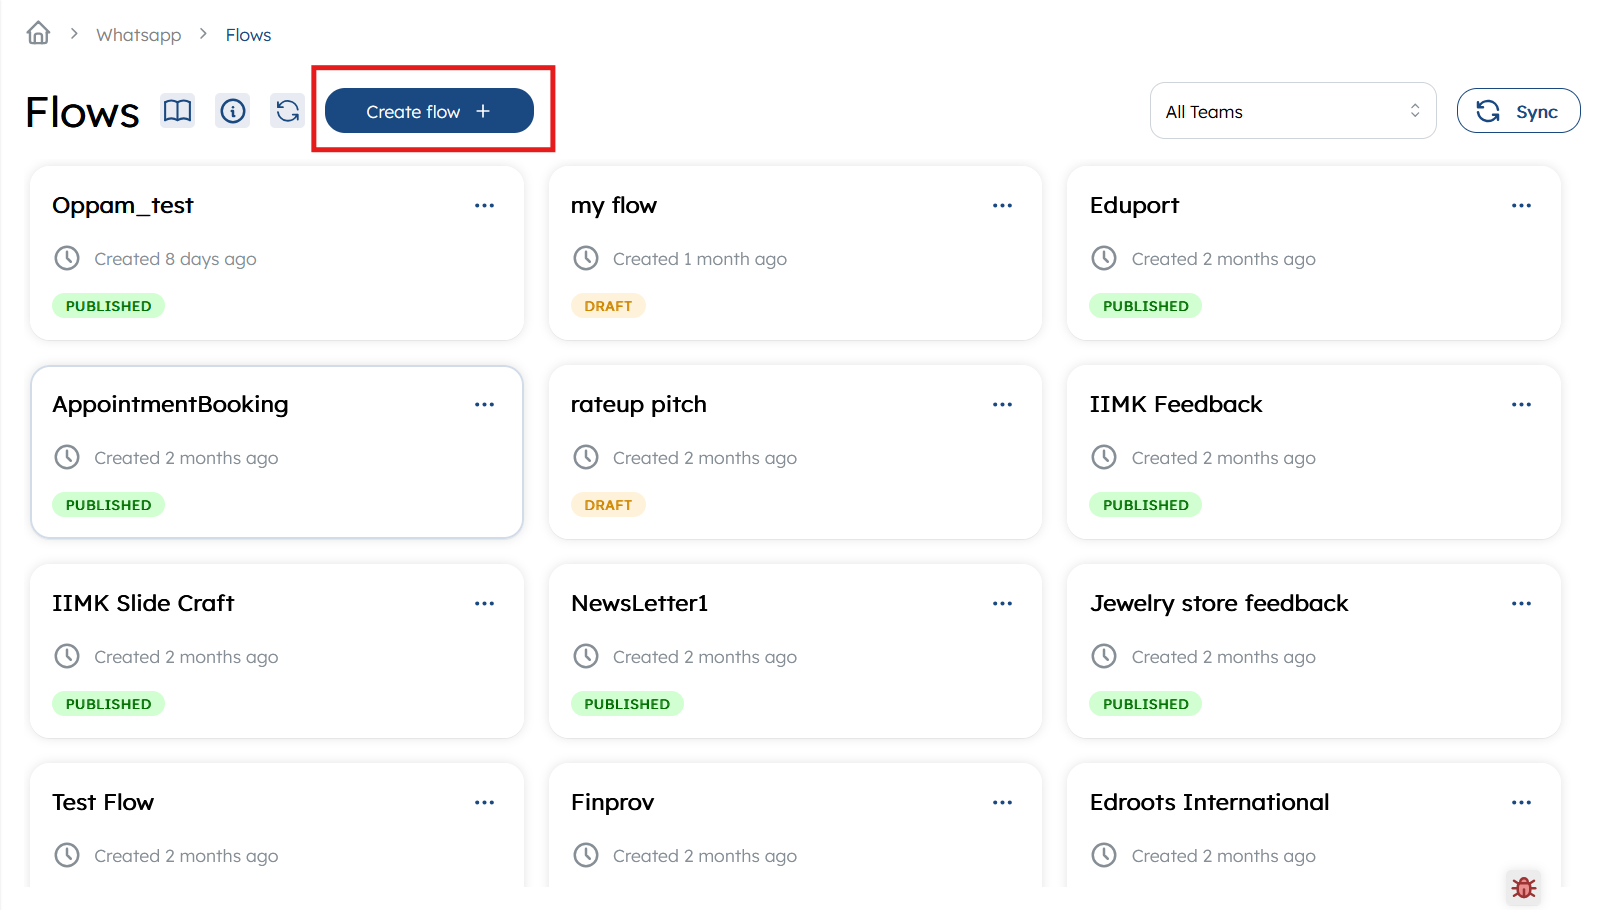
Task: Open the Oppam_test card's three-dot menu
Action: (485, 205)
